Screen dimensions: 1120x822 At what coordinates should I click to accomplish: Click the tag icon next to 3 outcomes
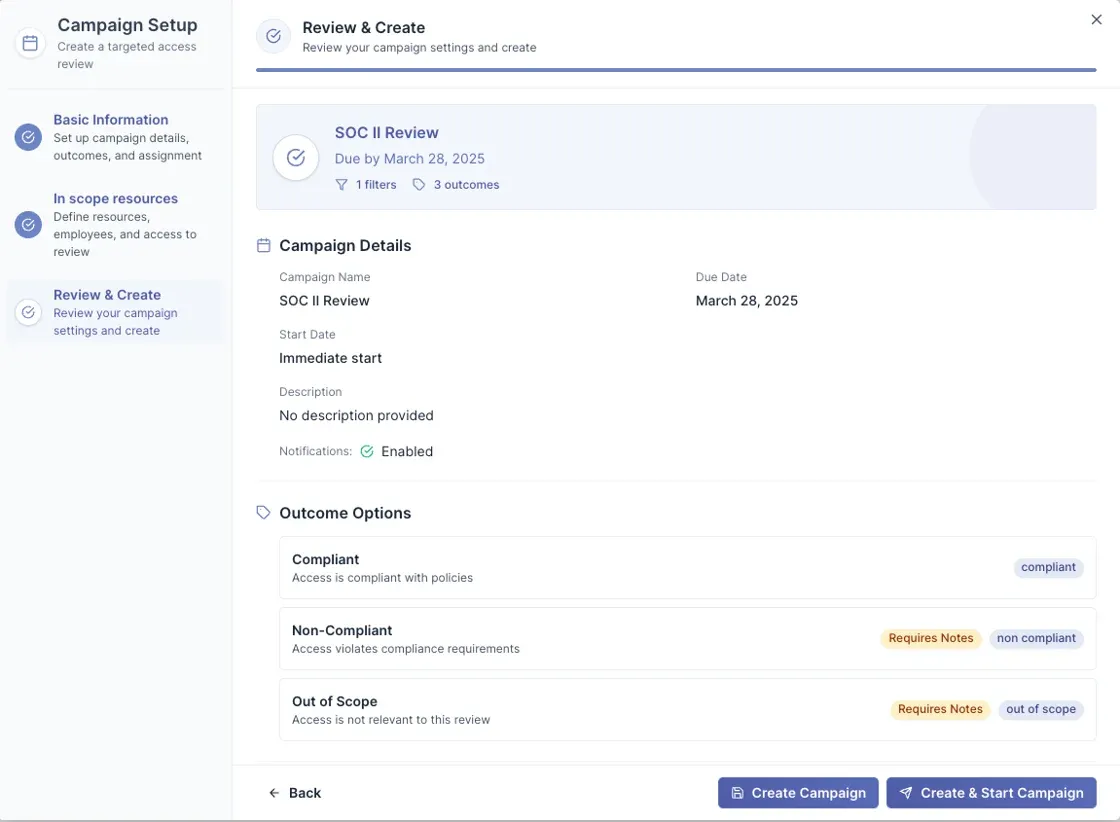(x=419, y=185)
